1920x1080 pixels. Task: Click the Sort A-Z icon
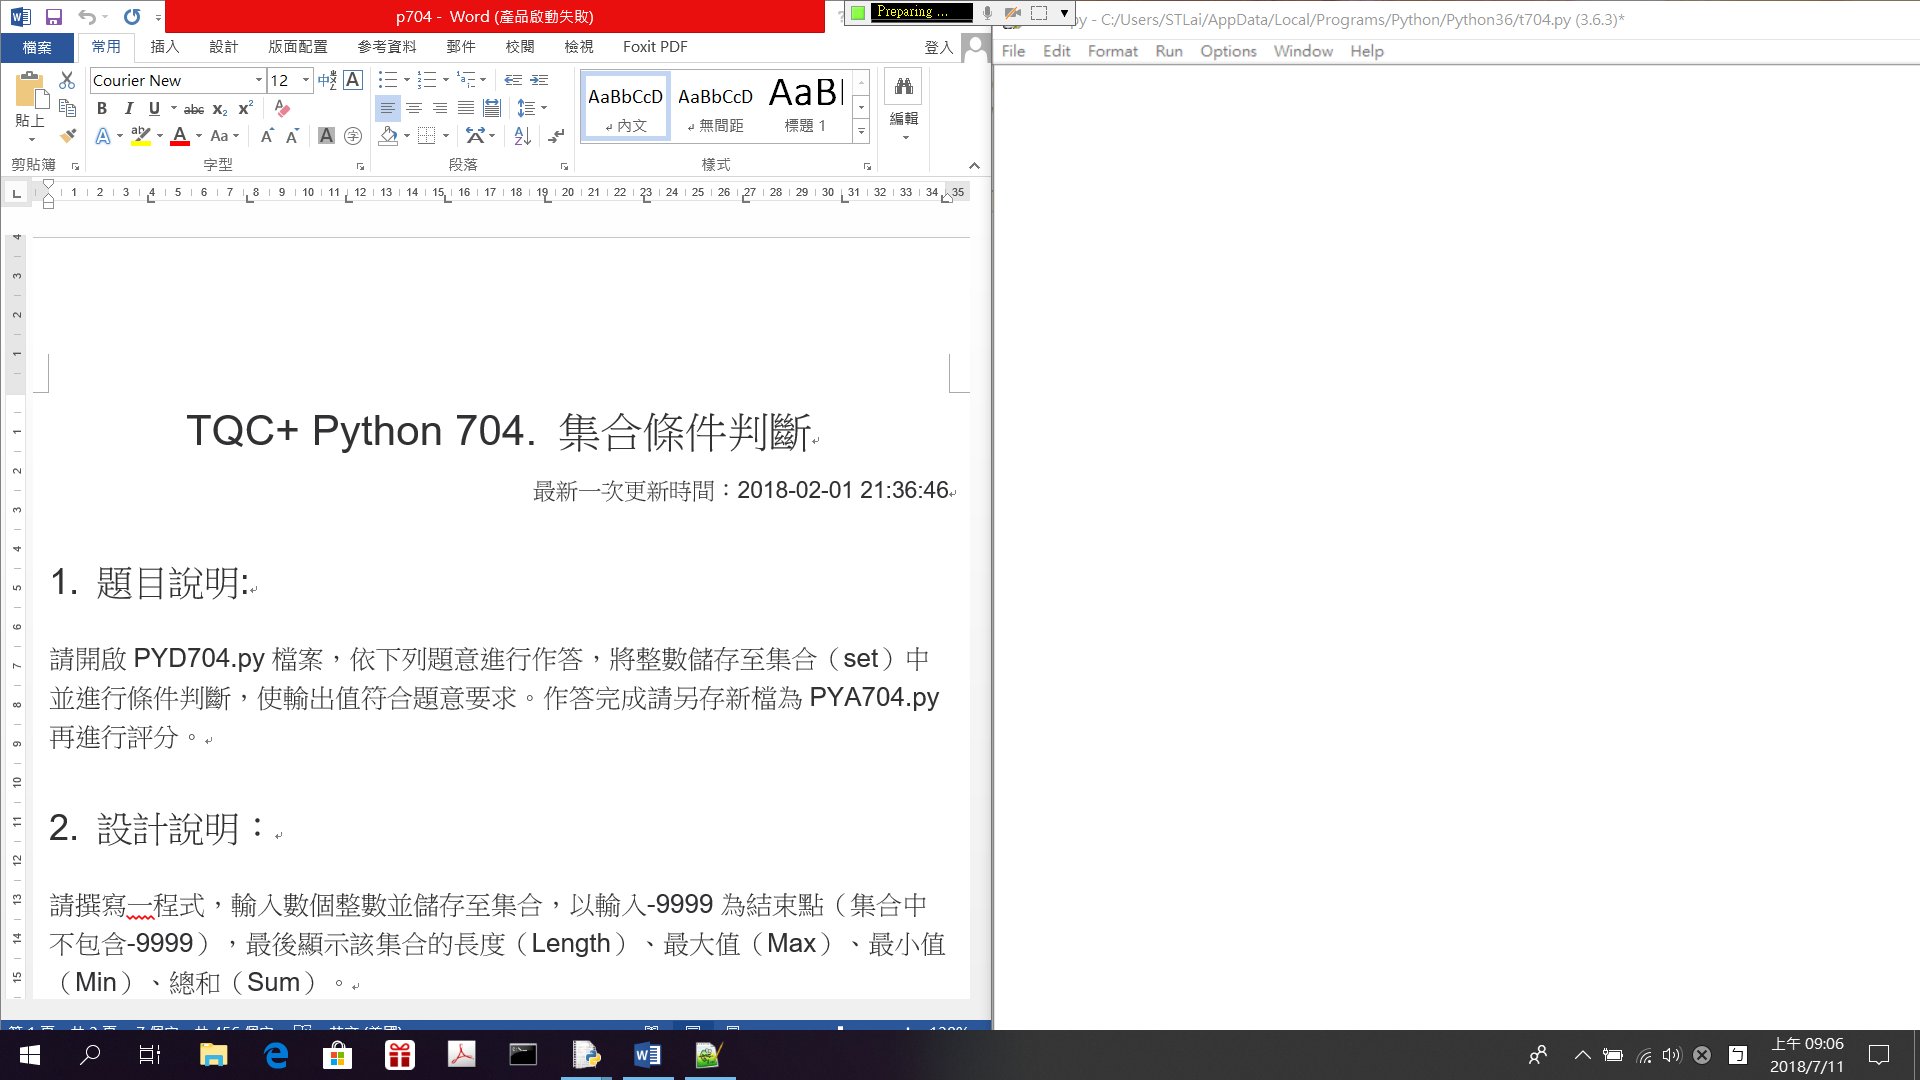[522, 136]
